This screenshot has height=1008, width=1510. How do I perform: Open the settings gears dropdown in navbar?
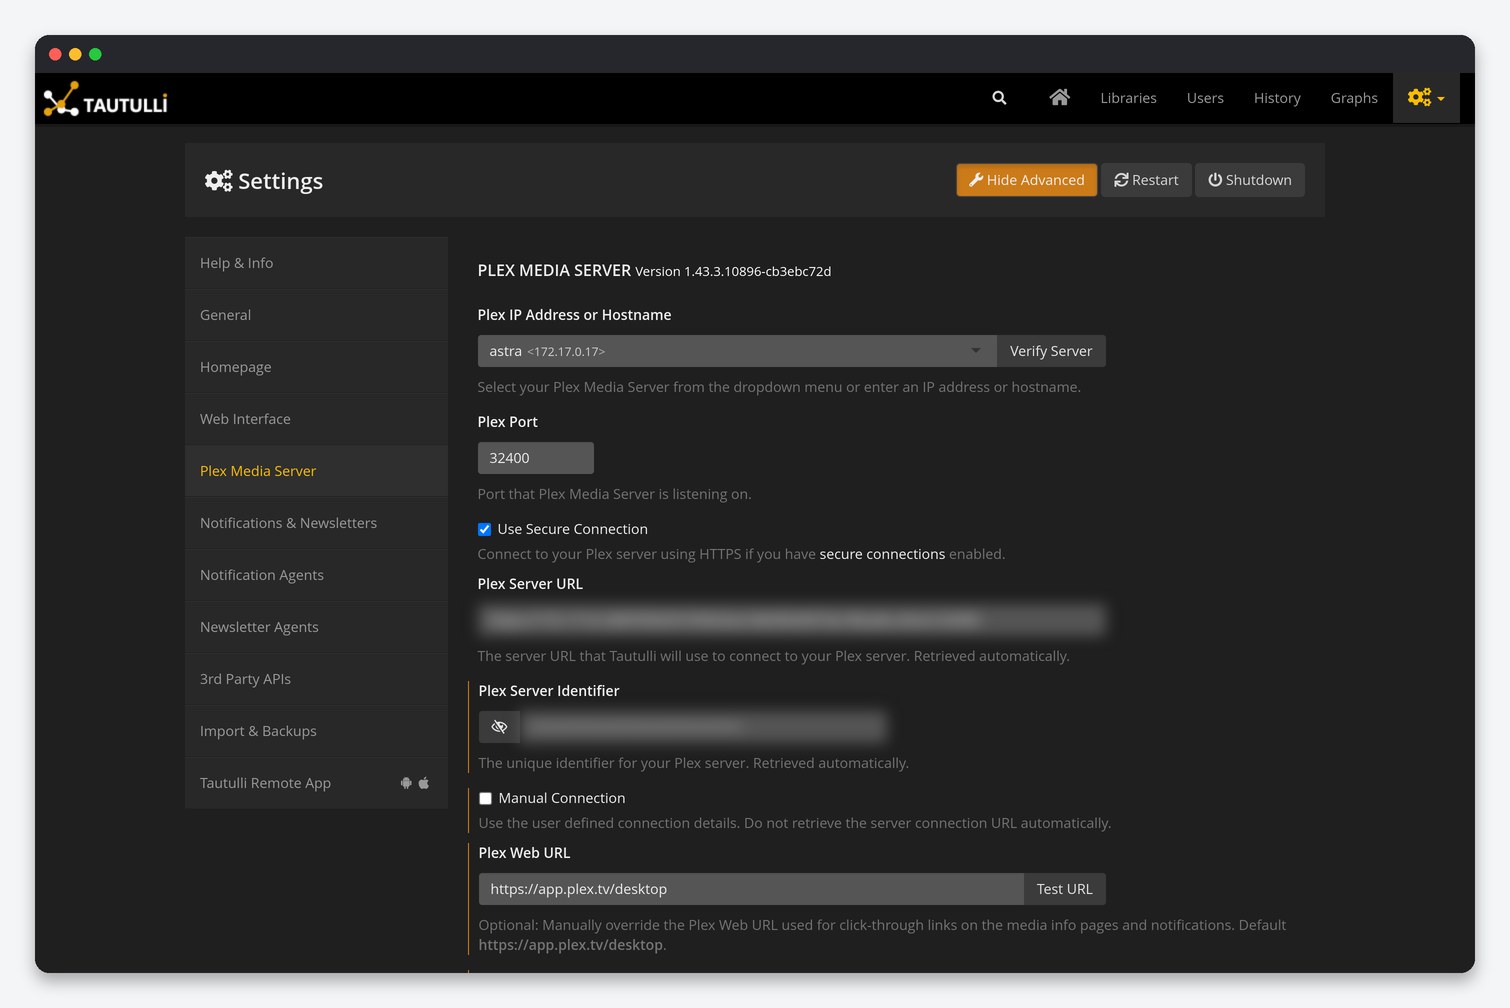[1426, 98]
